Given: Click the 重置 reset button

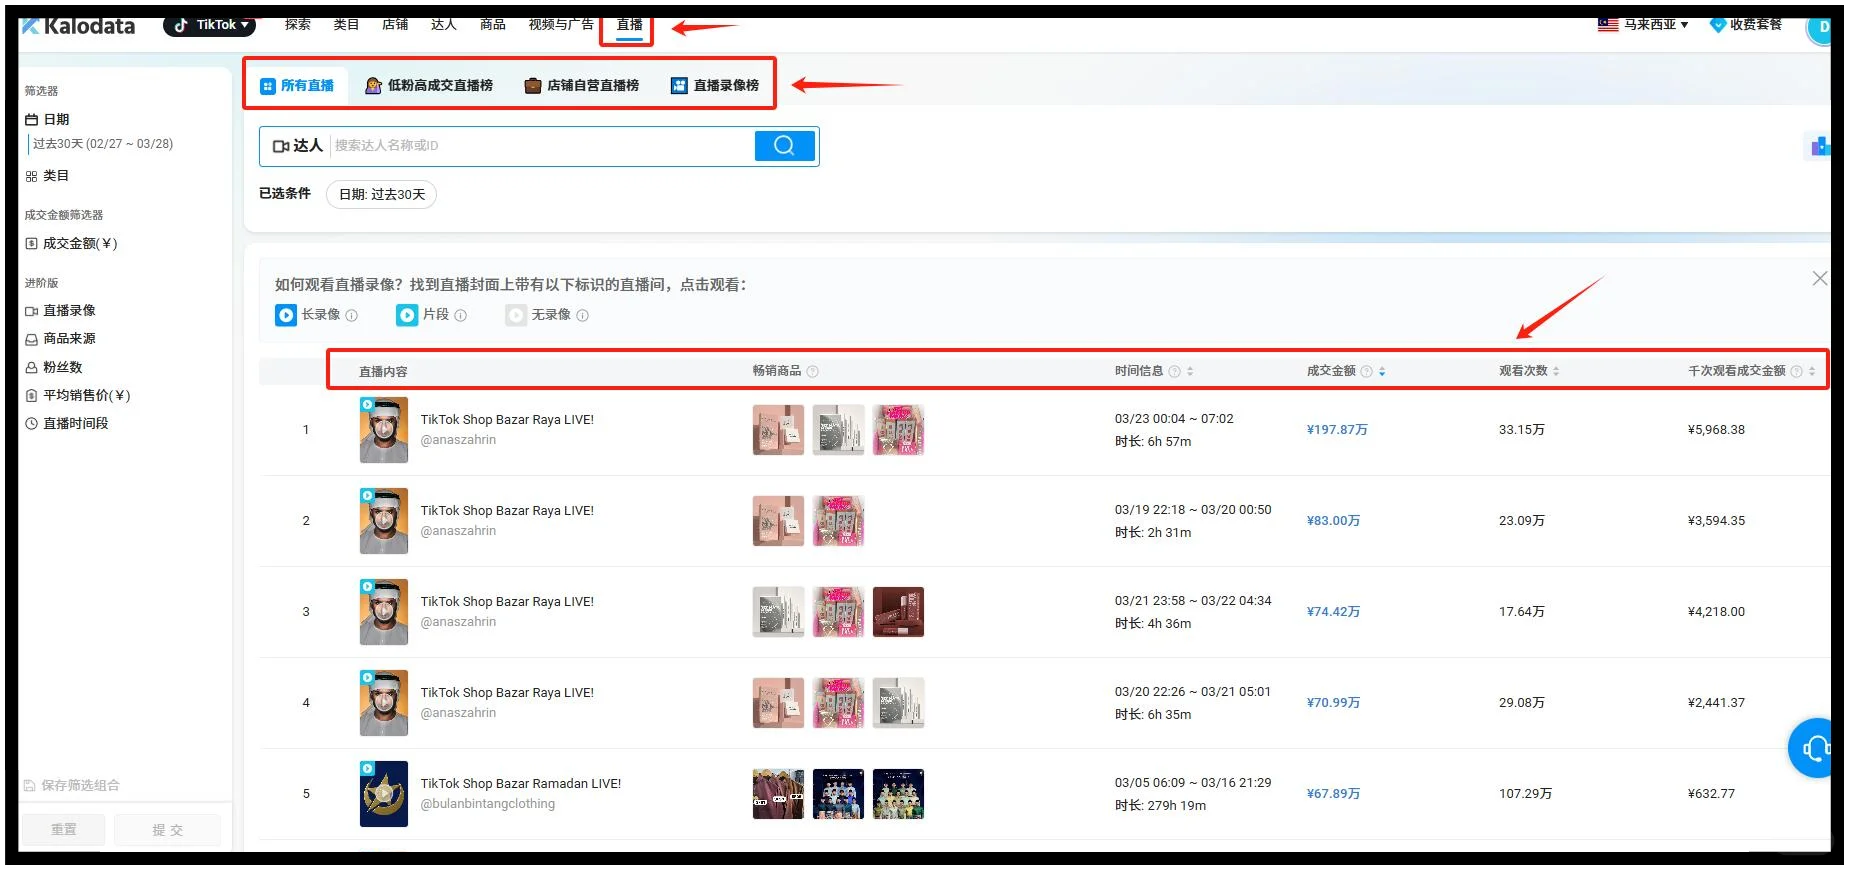Looking at the screenshot, I should [x=64, y=830].
